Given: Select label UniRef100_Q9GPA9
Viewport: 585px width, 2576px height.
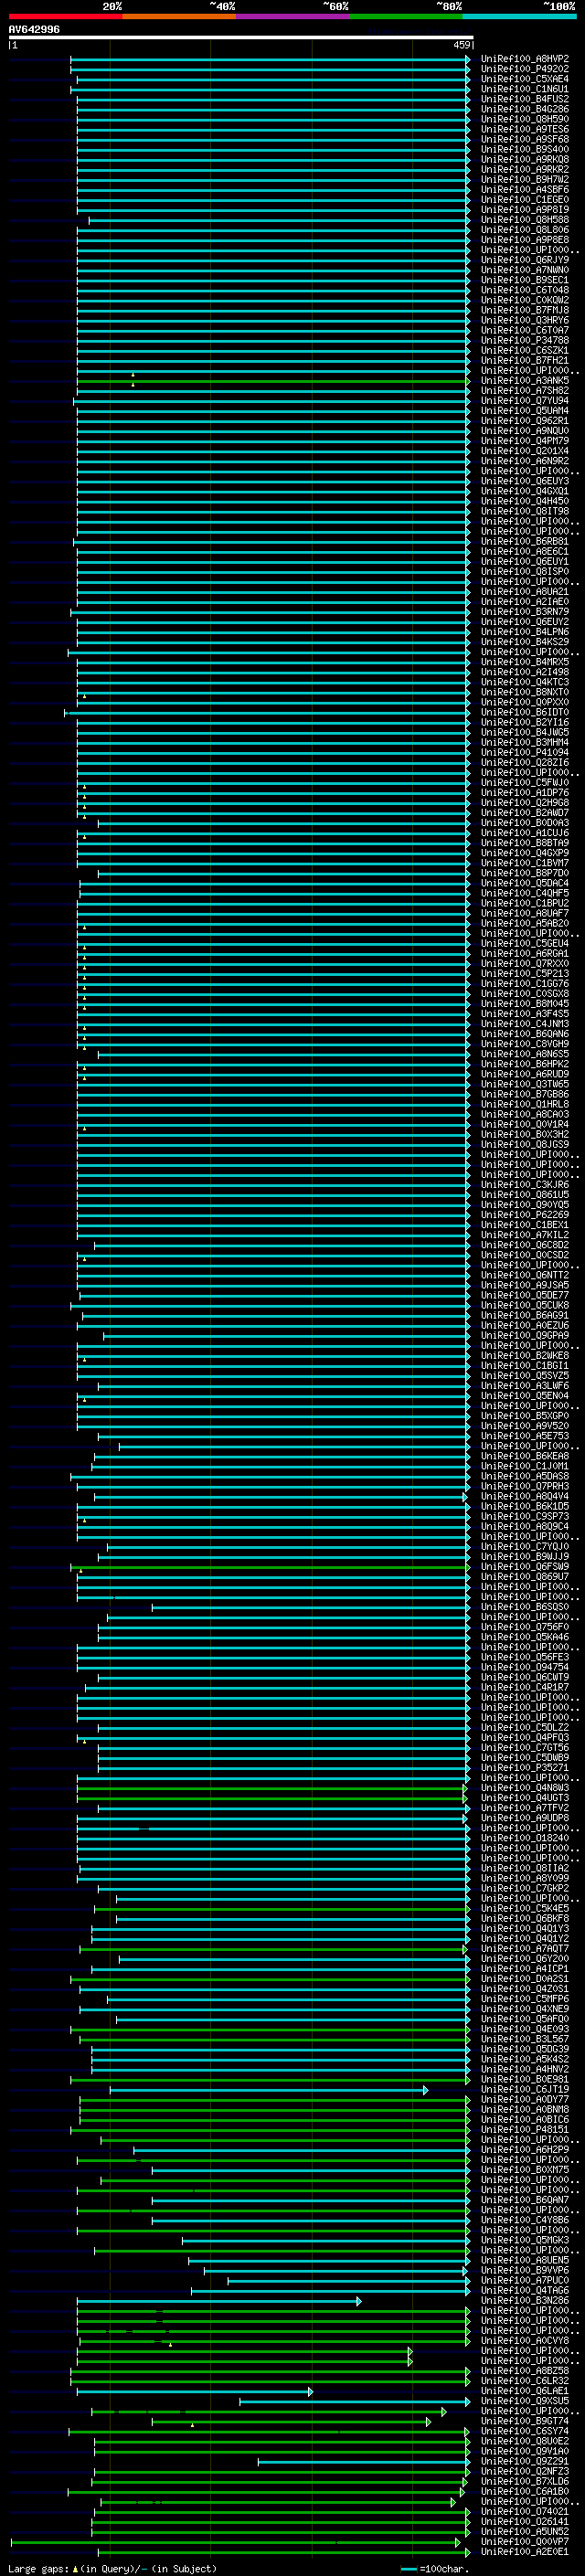Looking at the screenshot, I should click(x=525, y=1335).
